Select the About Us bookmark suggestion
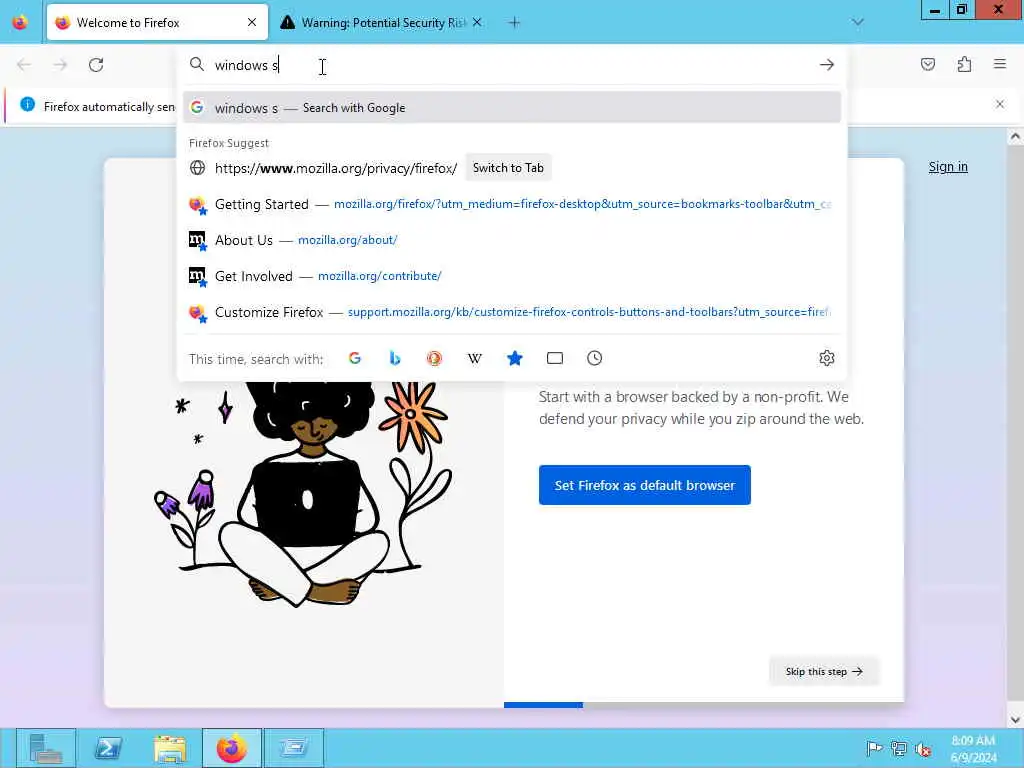 (x=512, y=240)
